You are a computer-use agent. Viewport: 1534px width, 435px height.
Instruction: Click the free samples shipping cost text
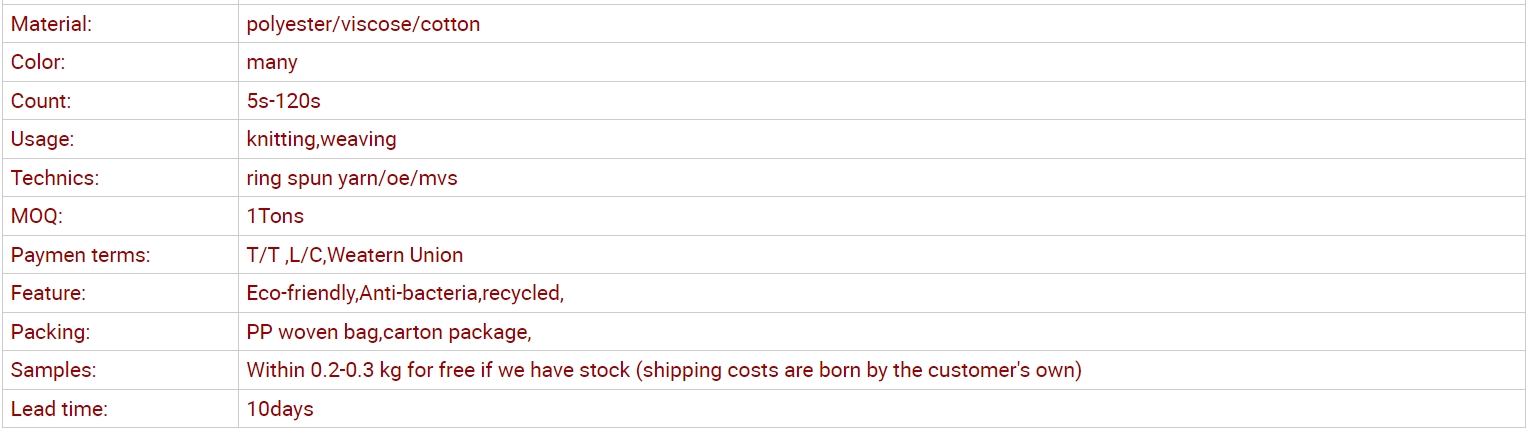[x=664, y=370]
